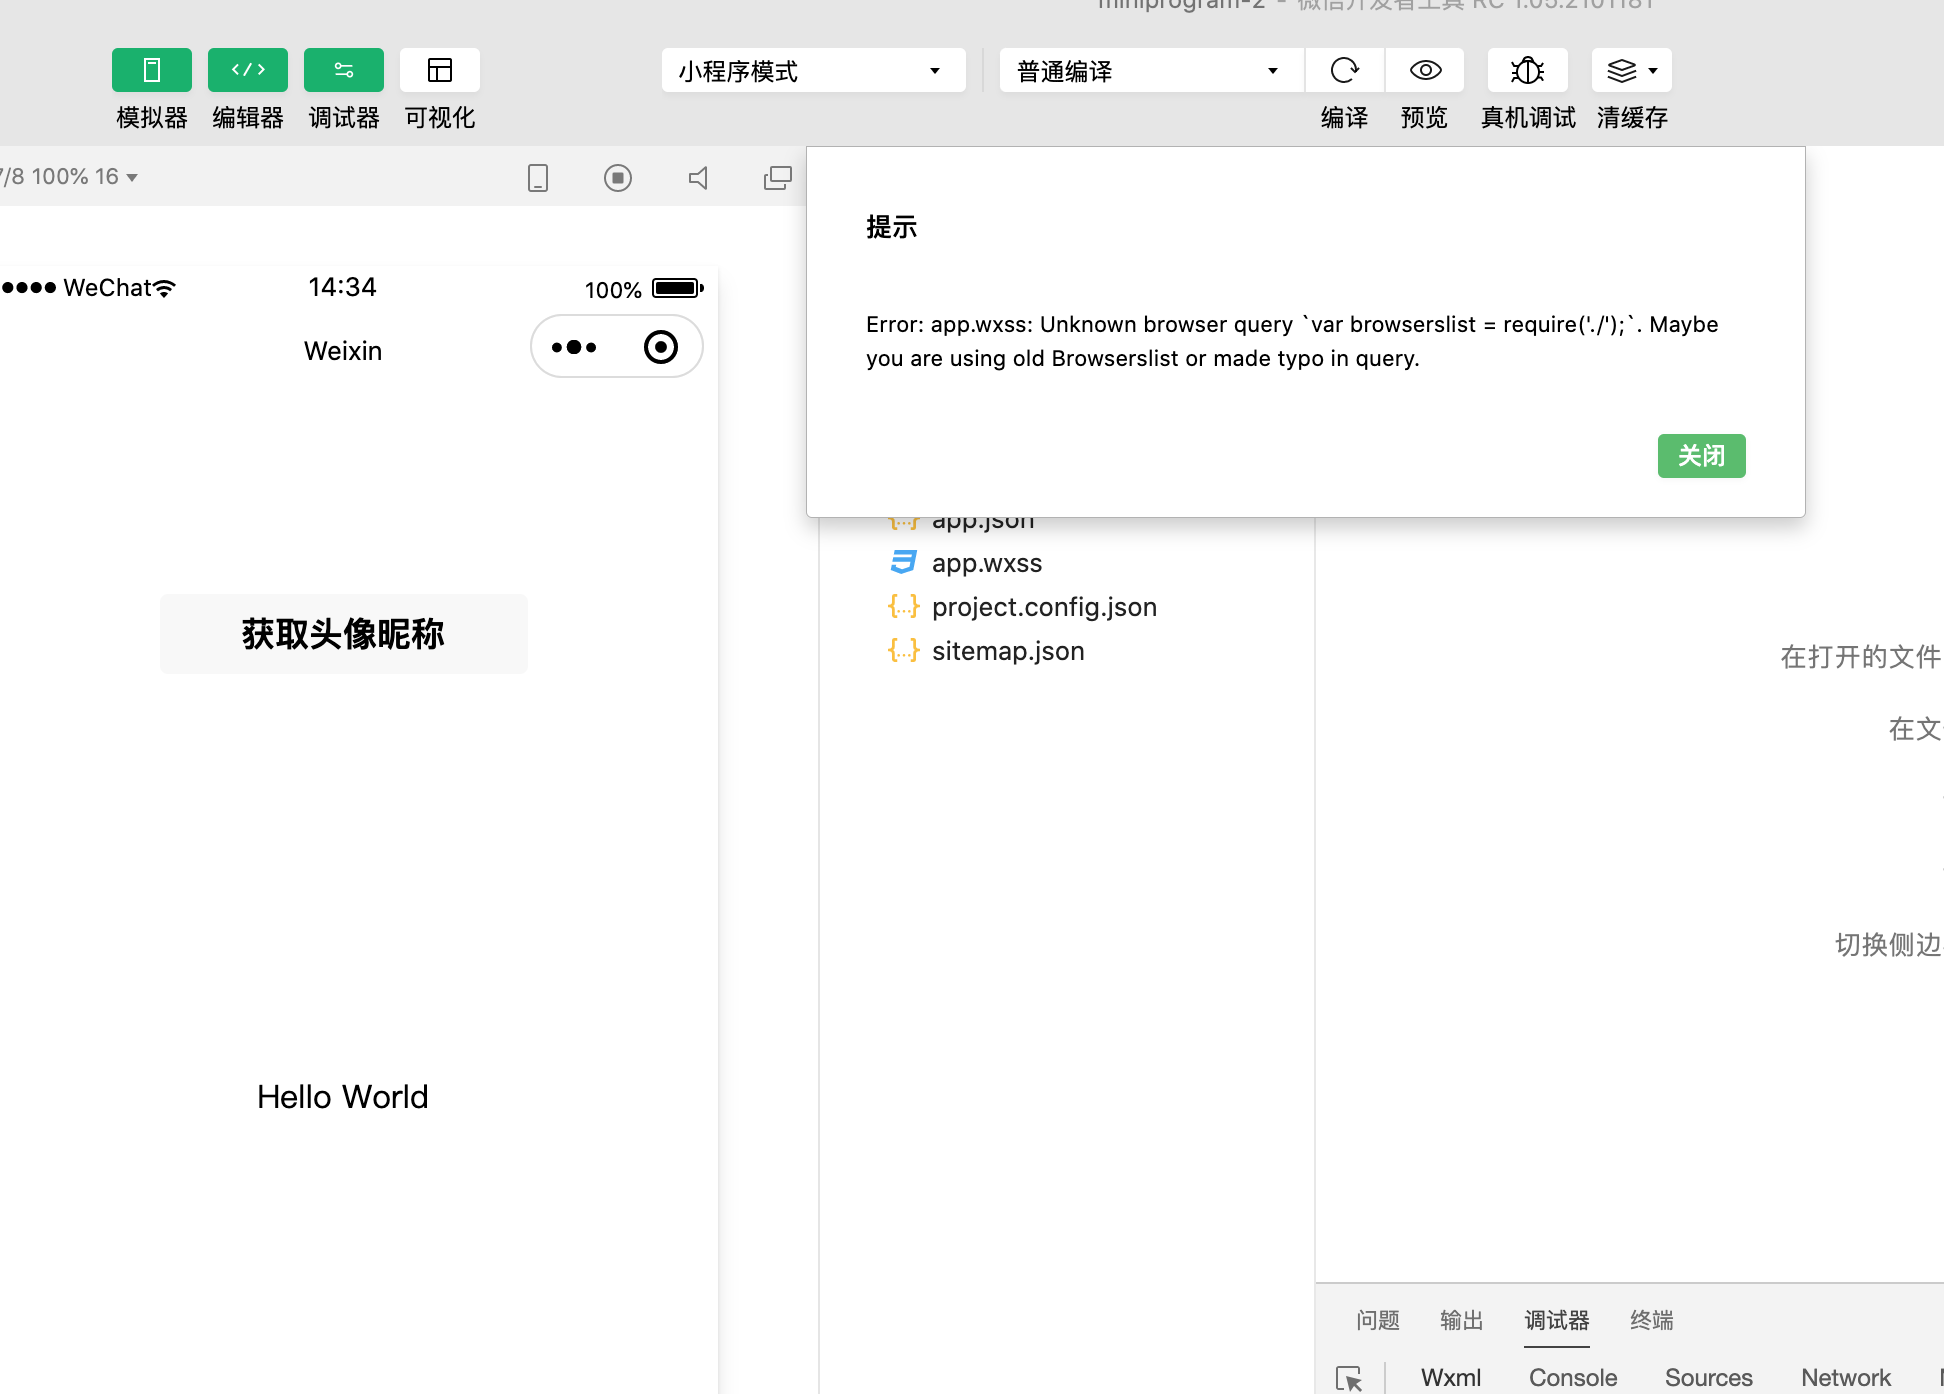Detach simulator window icon
Image resolution: width=1944 pixels, height=1394 pixels.
pos(777,178)
